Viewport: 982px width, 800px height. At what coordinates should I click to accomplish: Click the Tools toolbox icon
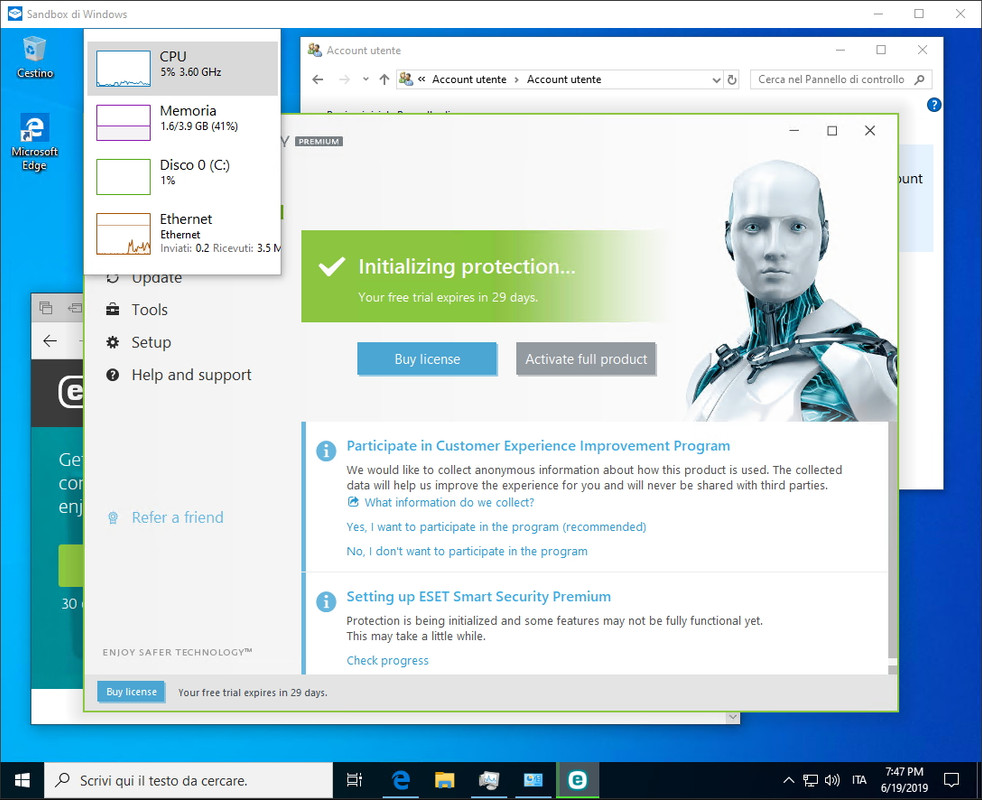[113, 309]
